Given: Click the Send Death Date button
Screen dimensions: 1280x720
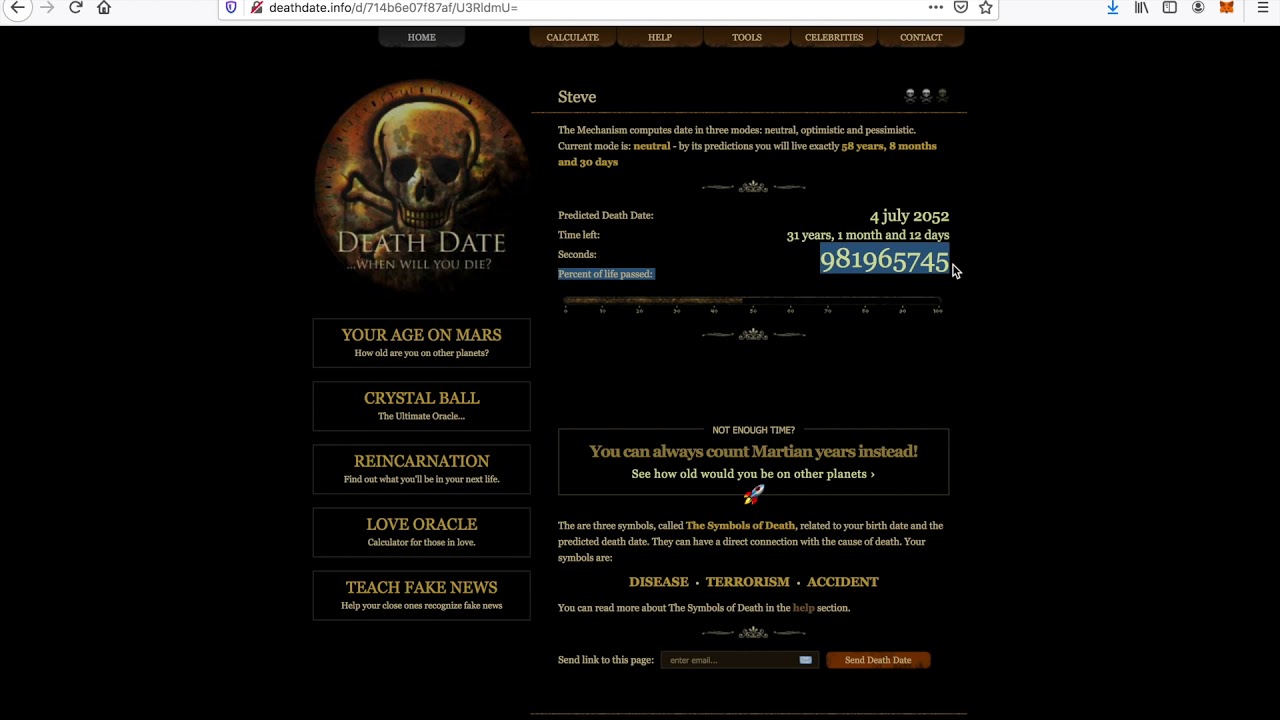Looking at the screenshot, I should pyautogui.click(x=878, y=660).
